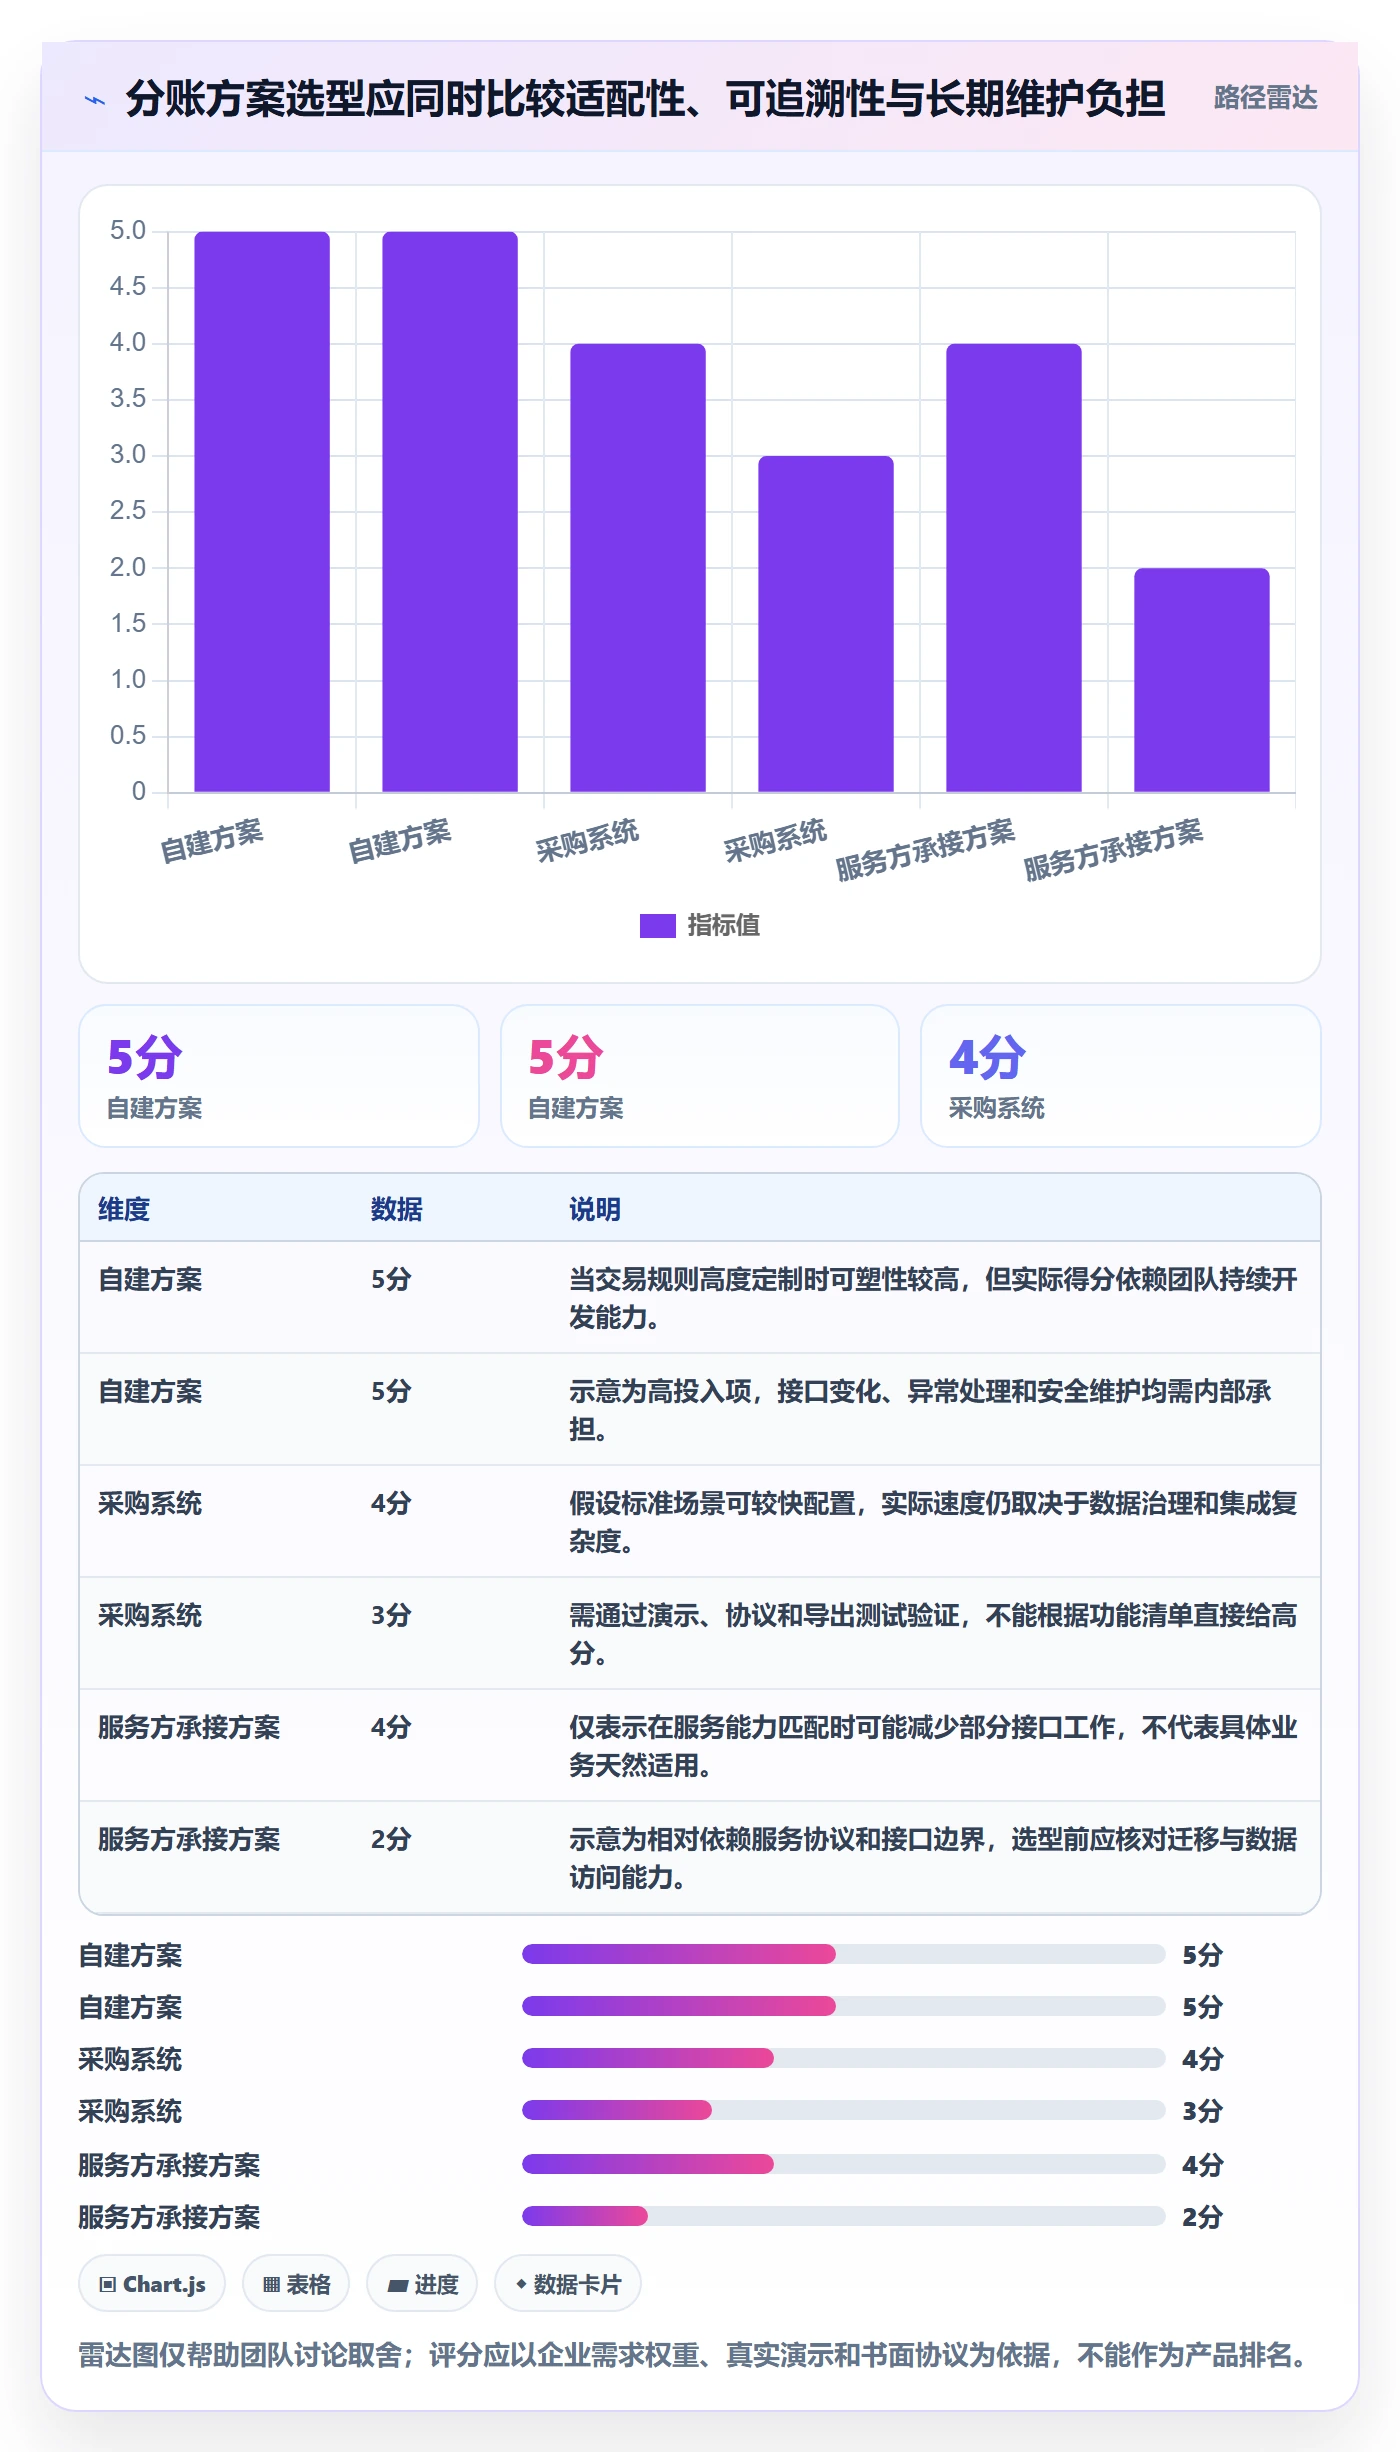Screen dimensions: 1400x2452
Task: Click the purple 指标值 legend swatch
Action: [x=657, y=925]
